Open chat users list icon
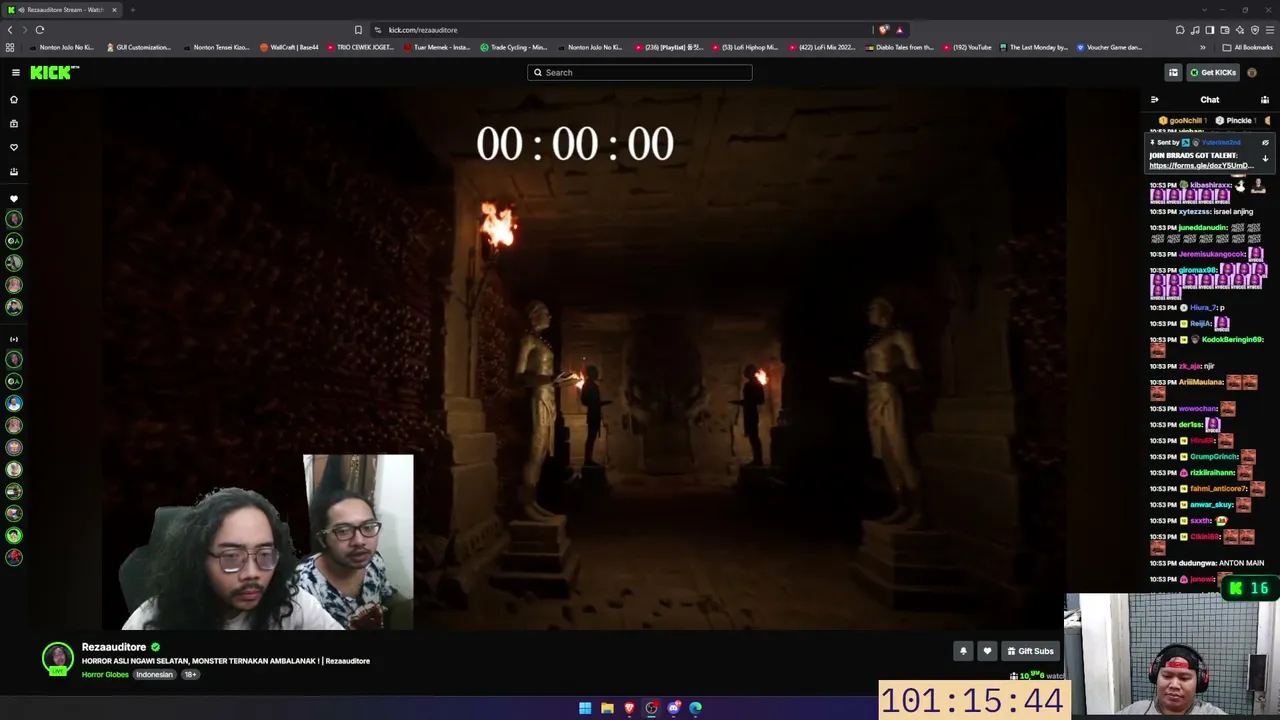Image resolution: width=1280 pixels, height=720 pixels. coord(1265,100)
